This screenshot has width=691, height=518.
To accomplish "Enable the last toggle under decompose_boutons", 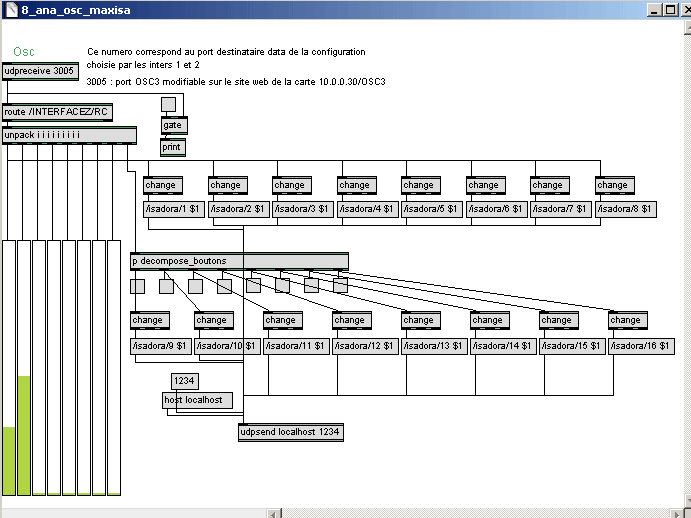I will 340,286.
